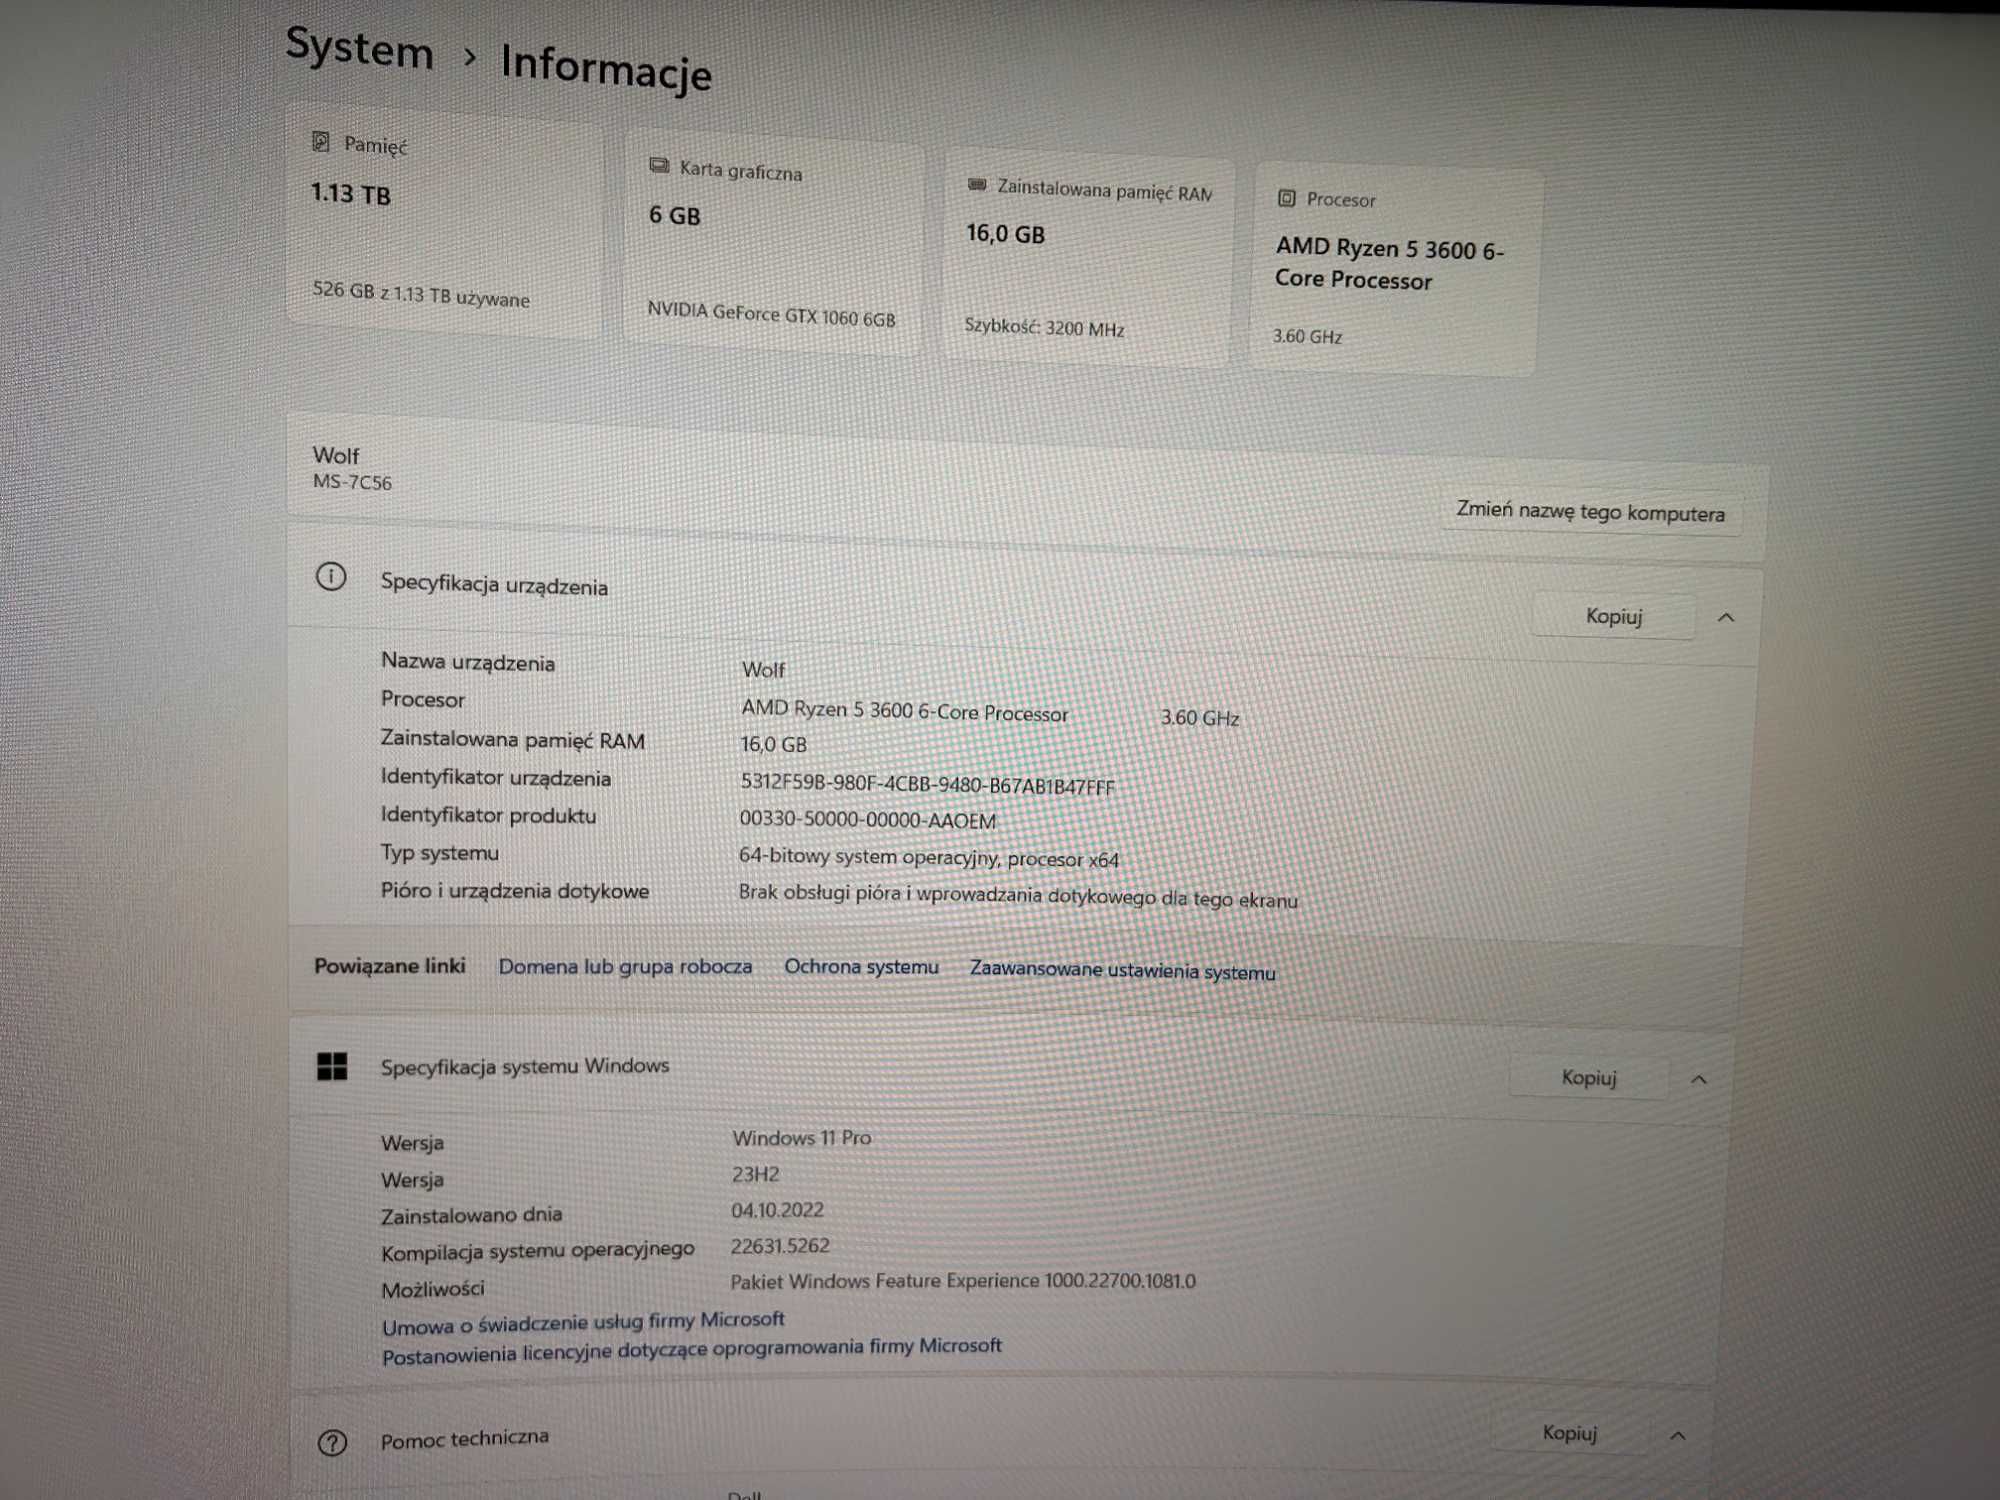This screenshot has height=1500, width=2000.
Task: Collapse the Specyfikacja systemu Windows section
Action: pos(1699,1079)
